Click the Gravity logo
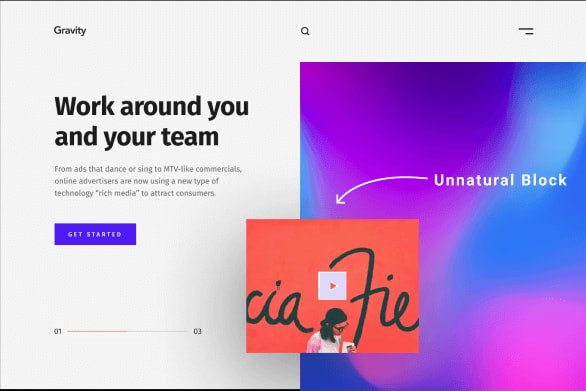This screenshot has width=586, height=391. (70, 31)
